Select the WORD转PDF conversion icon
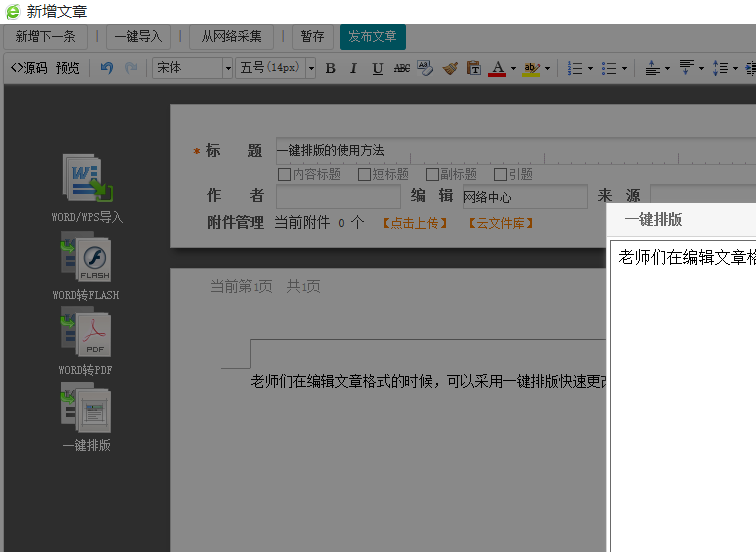Image resolution: width=756 pixels, height=552 pixels. (x=86, y=333)
